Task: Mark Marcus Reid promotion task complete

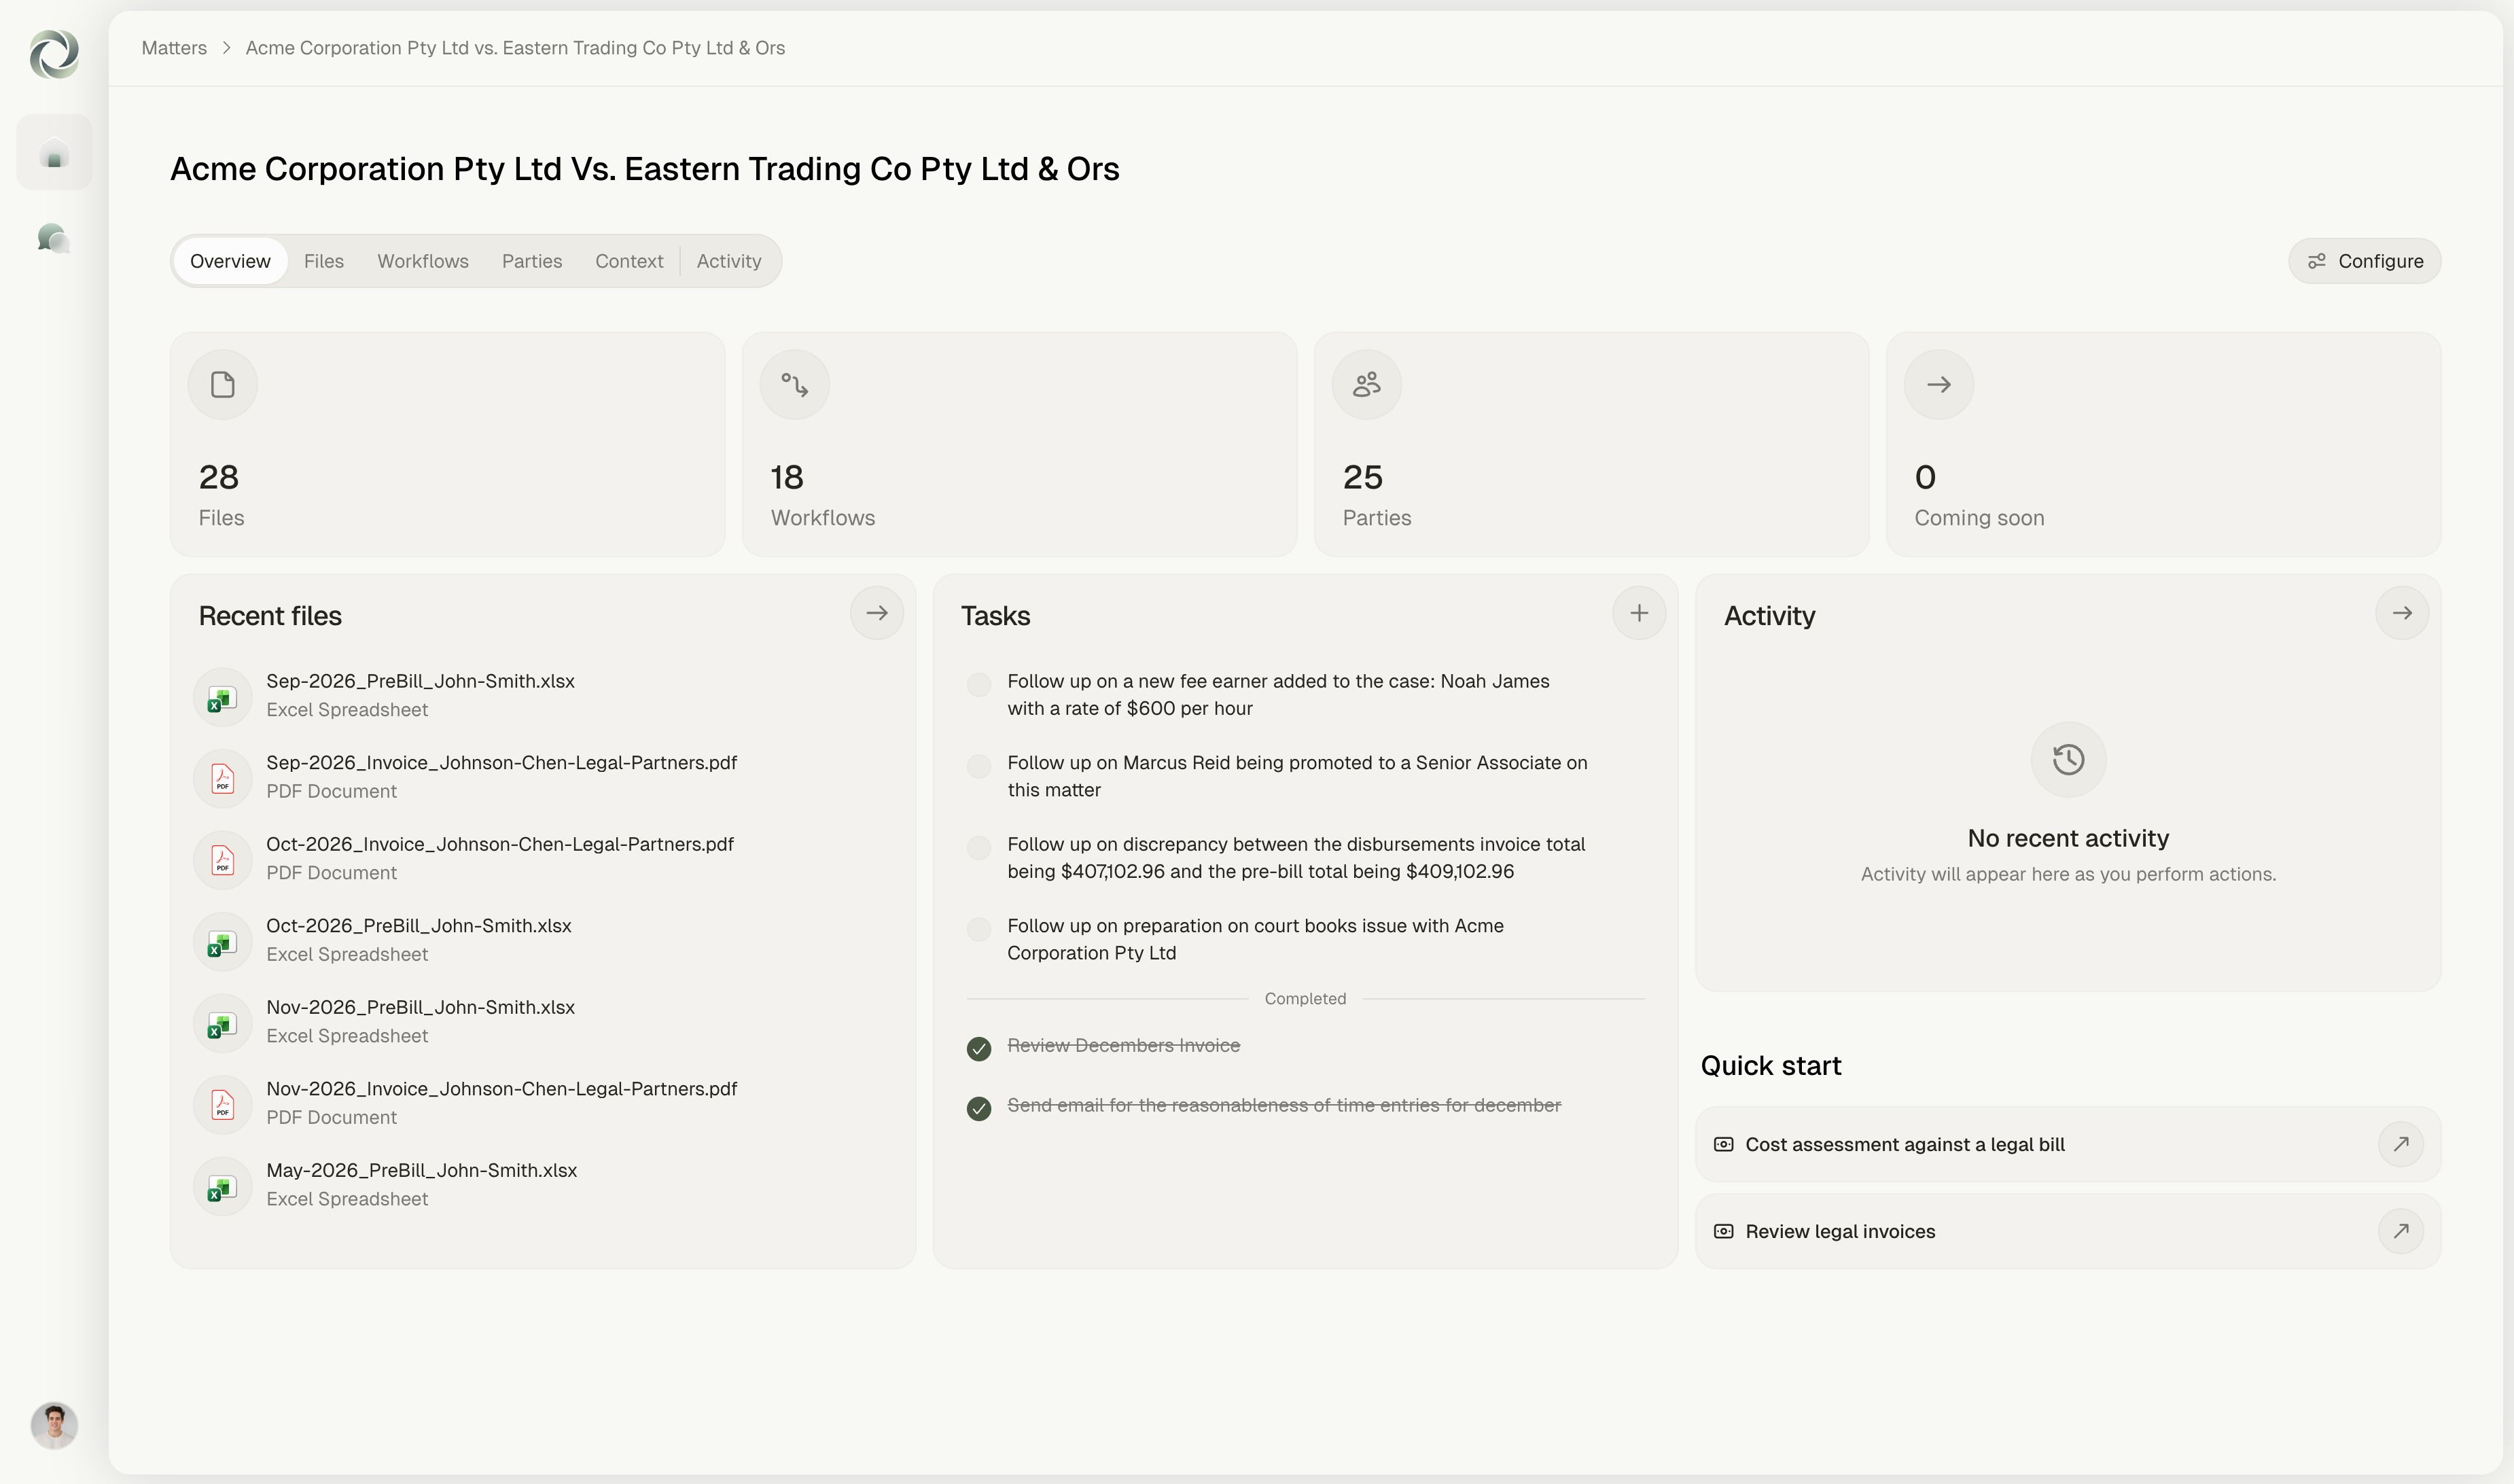Action: (x=978, y=766)
